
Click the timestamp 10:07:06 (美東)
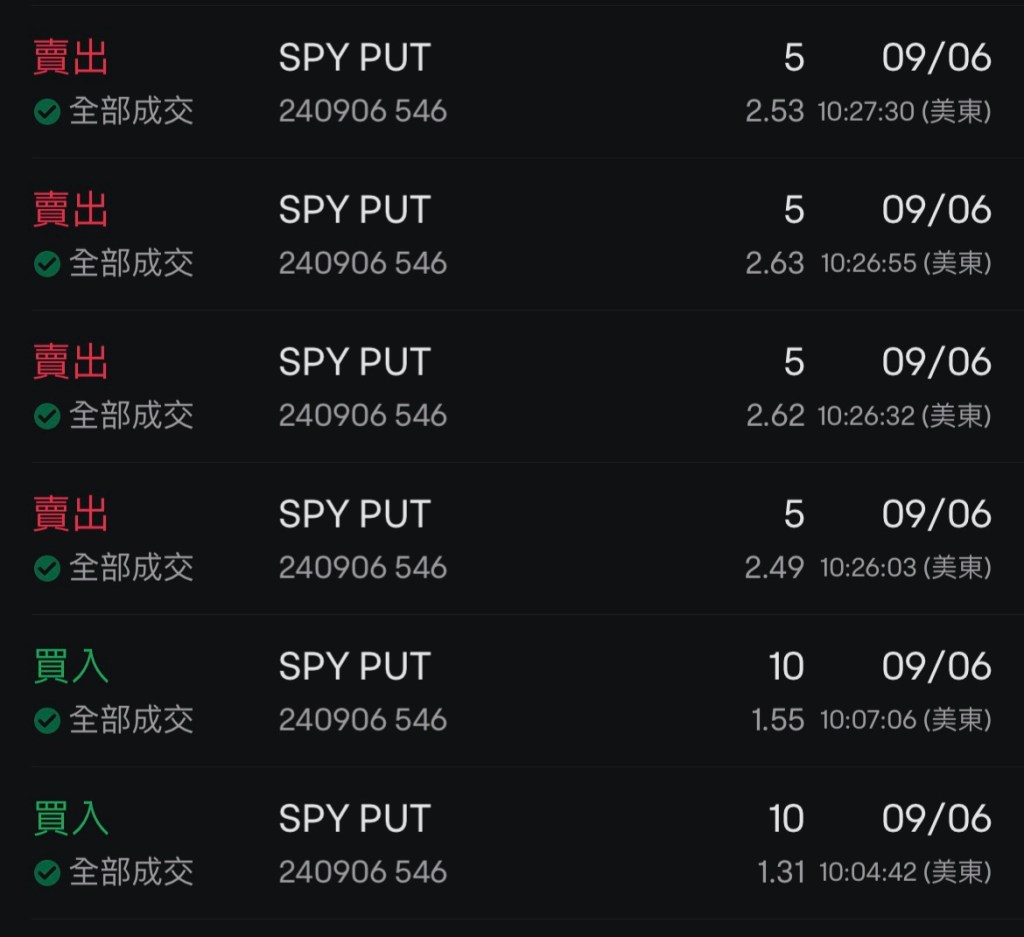tap(905, 720)
